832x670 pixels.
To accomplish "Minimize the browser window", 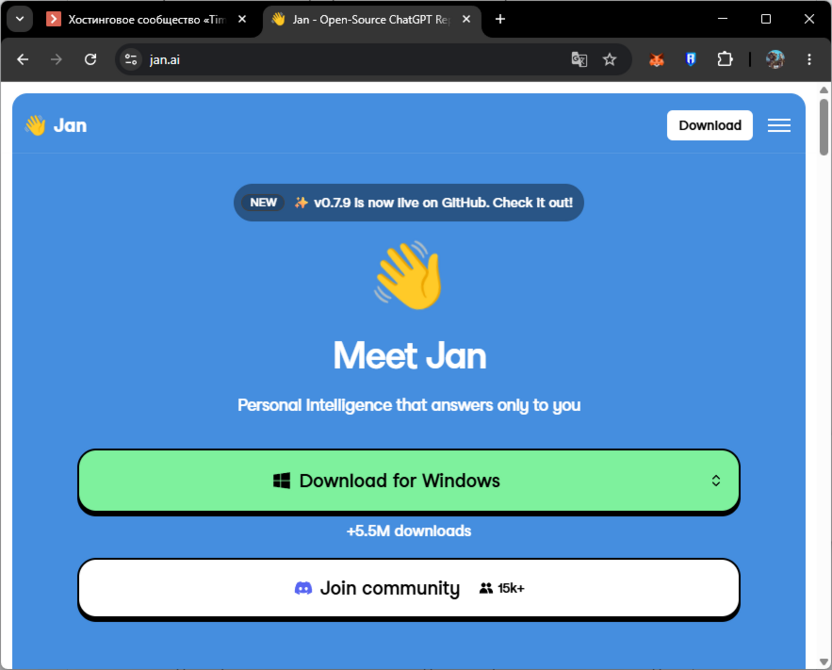I will [x=722, y=19].
